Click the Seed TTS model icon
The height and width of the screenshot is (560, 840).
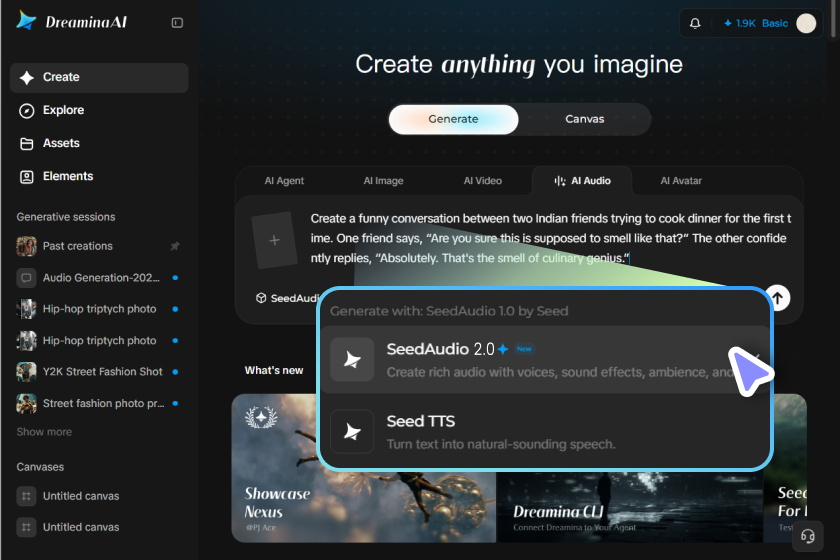[352, 432]
